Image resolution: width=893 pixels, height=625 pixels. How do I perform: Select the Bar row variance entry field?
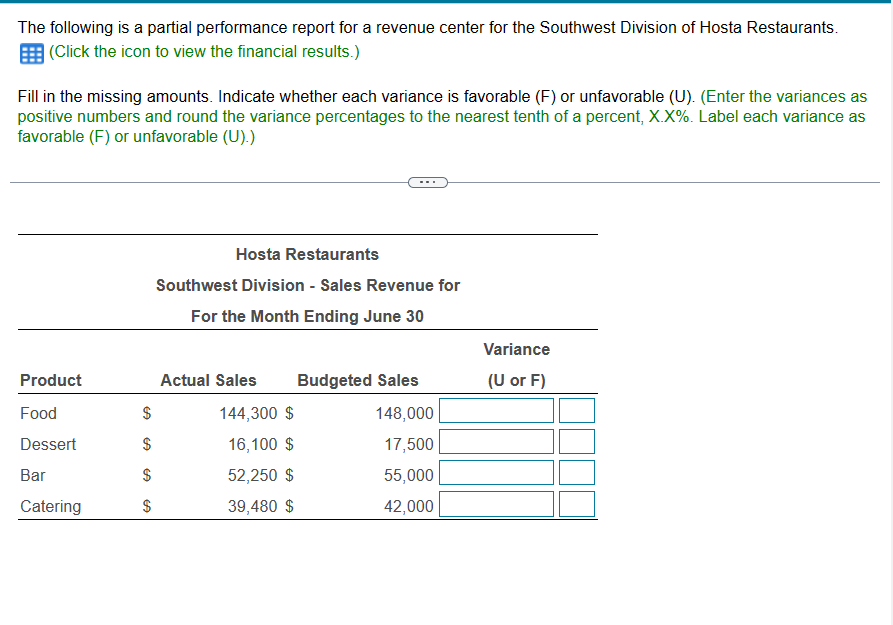[x=496, y=472]
